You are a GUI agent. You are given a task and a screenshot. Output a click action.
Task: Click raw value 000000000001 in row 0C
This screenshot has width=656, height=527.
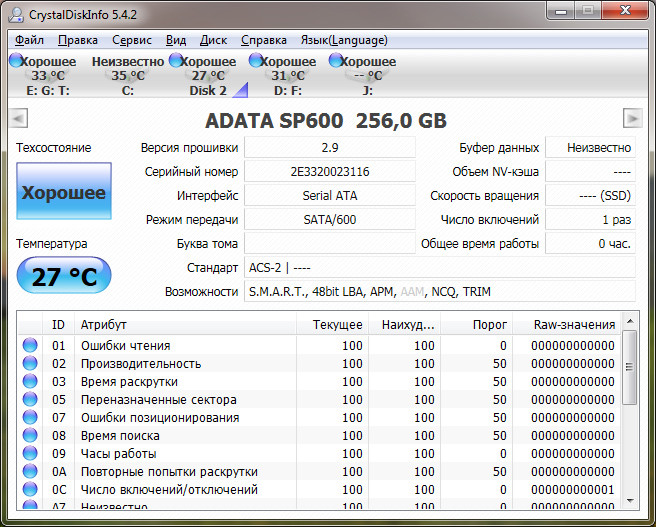click(573, 490)
